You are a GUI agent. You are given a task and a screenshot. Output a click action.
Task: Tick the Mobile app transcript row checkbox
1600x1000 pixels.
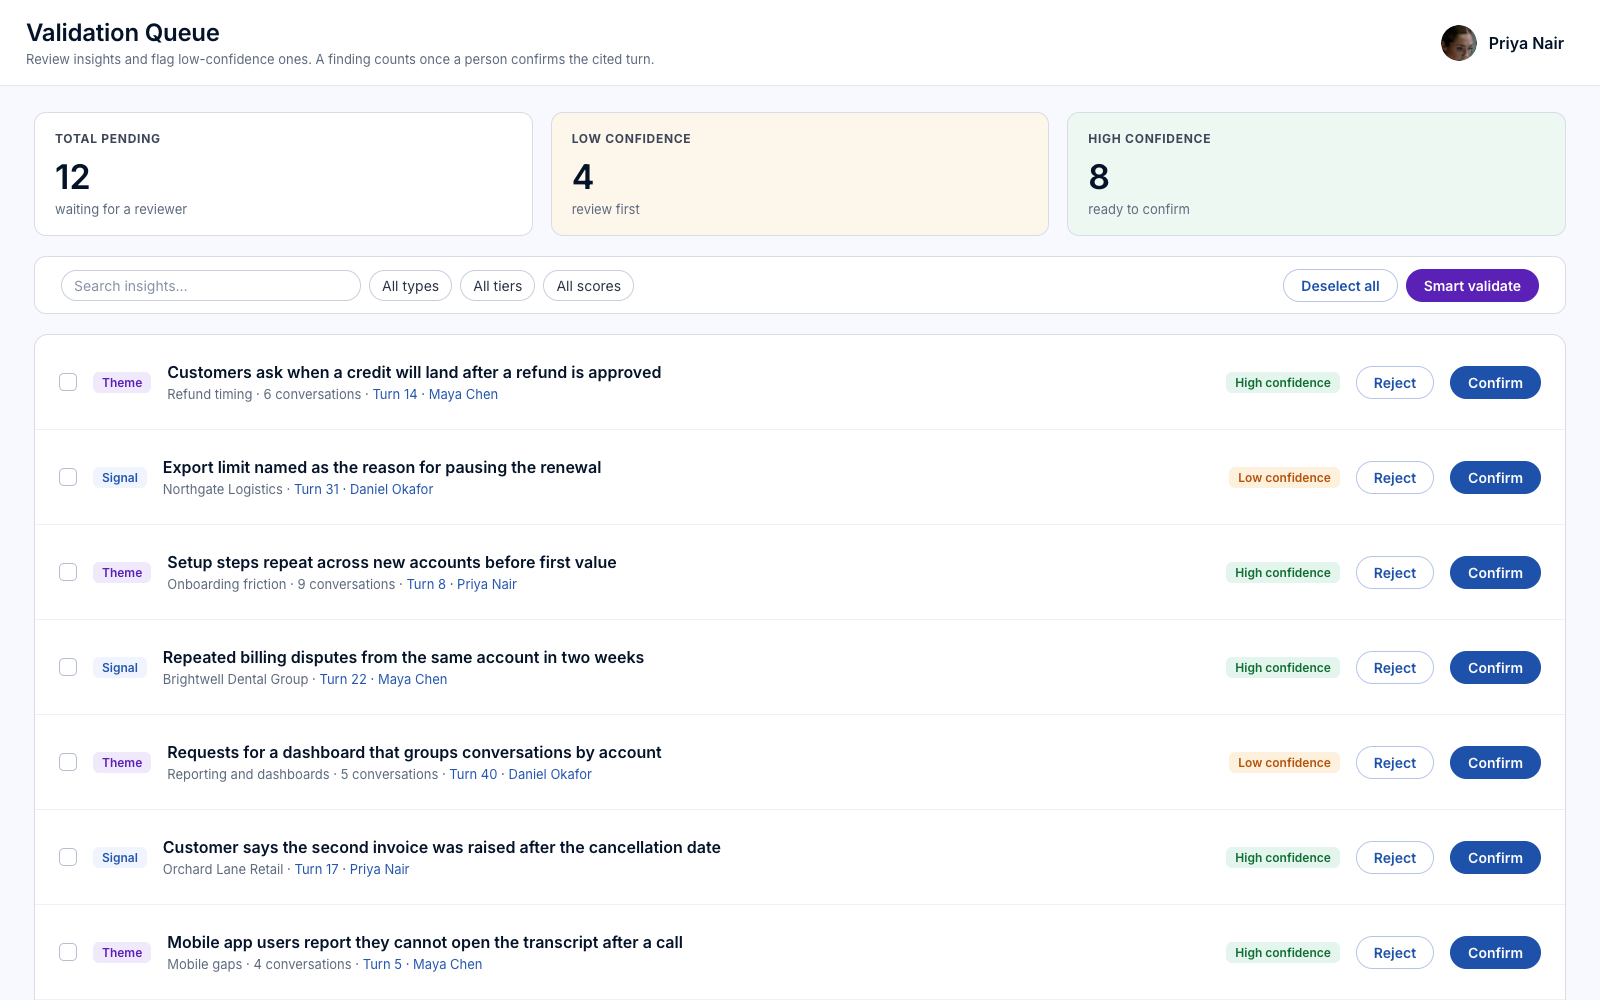[x=68, y=952]
